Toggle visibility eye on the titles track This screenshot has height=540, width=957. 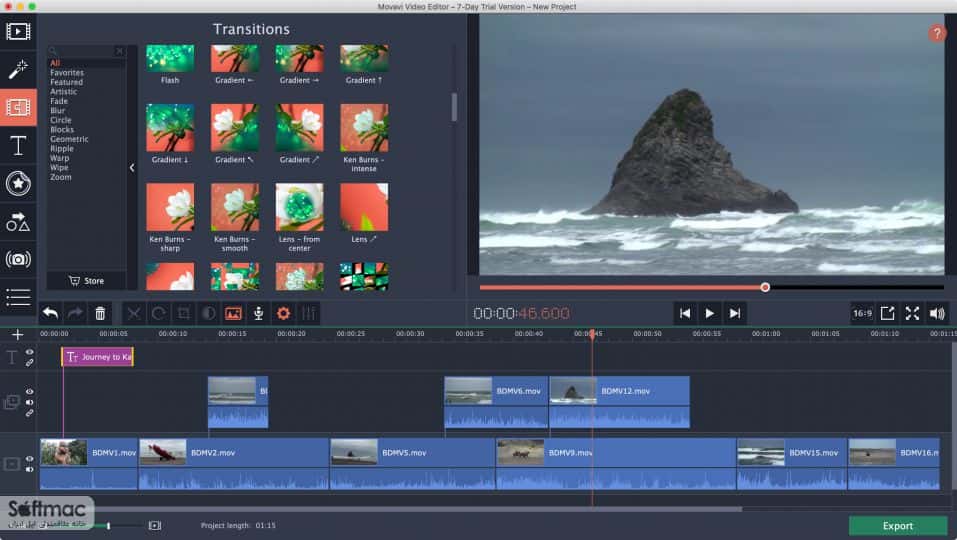pyautogui.click(x=29, y=352)
